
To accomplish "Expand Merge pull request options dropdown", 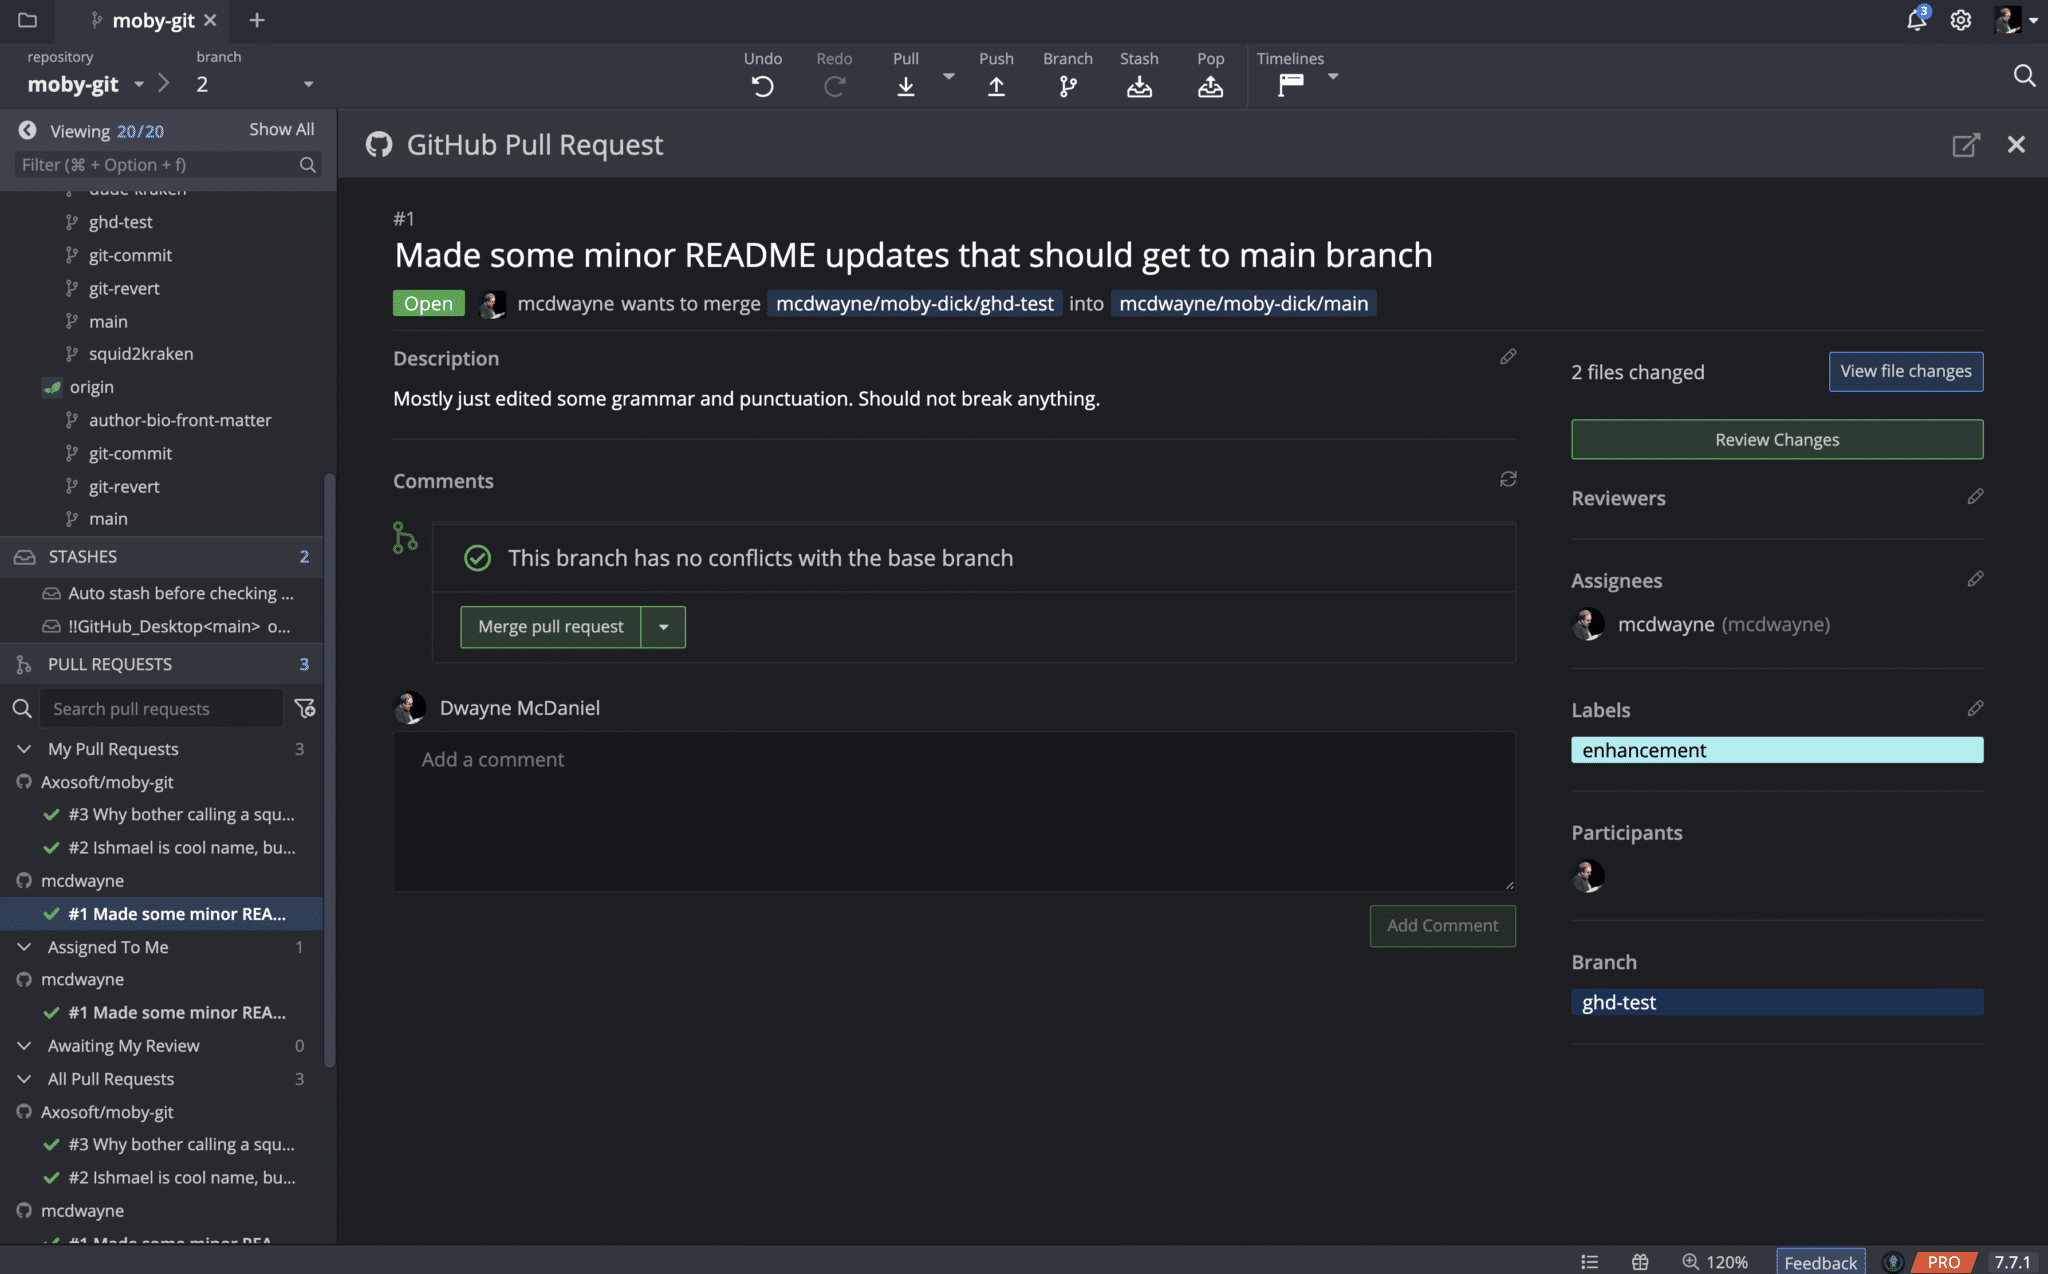I will [663, 627].
